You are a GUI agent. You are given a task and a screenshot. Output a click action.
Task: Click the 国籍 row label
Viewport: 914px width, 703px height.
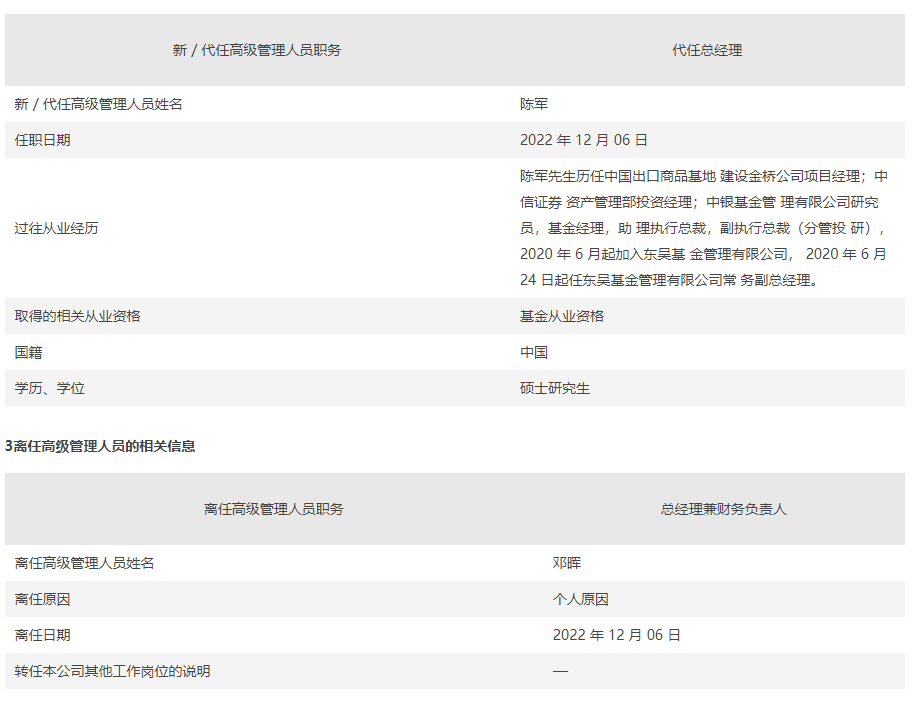pyautogui.click(x=29, y=352)
